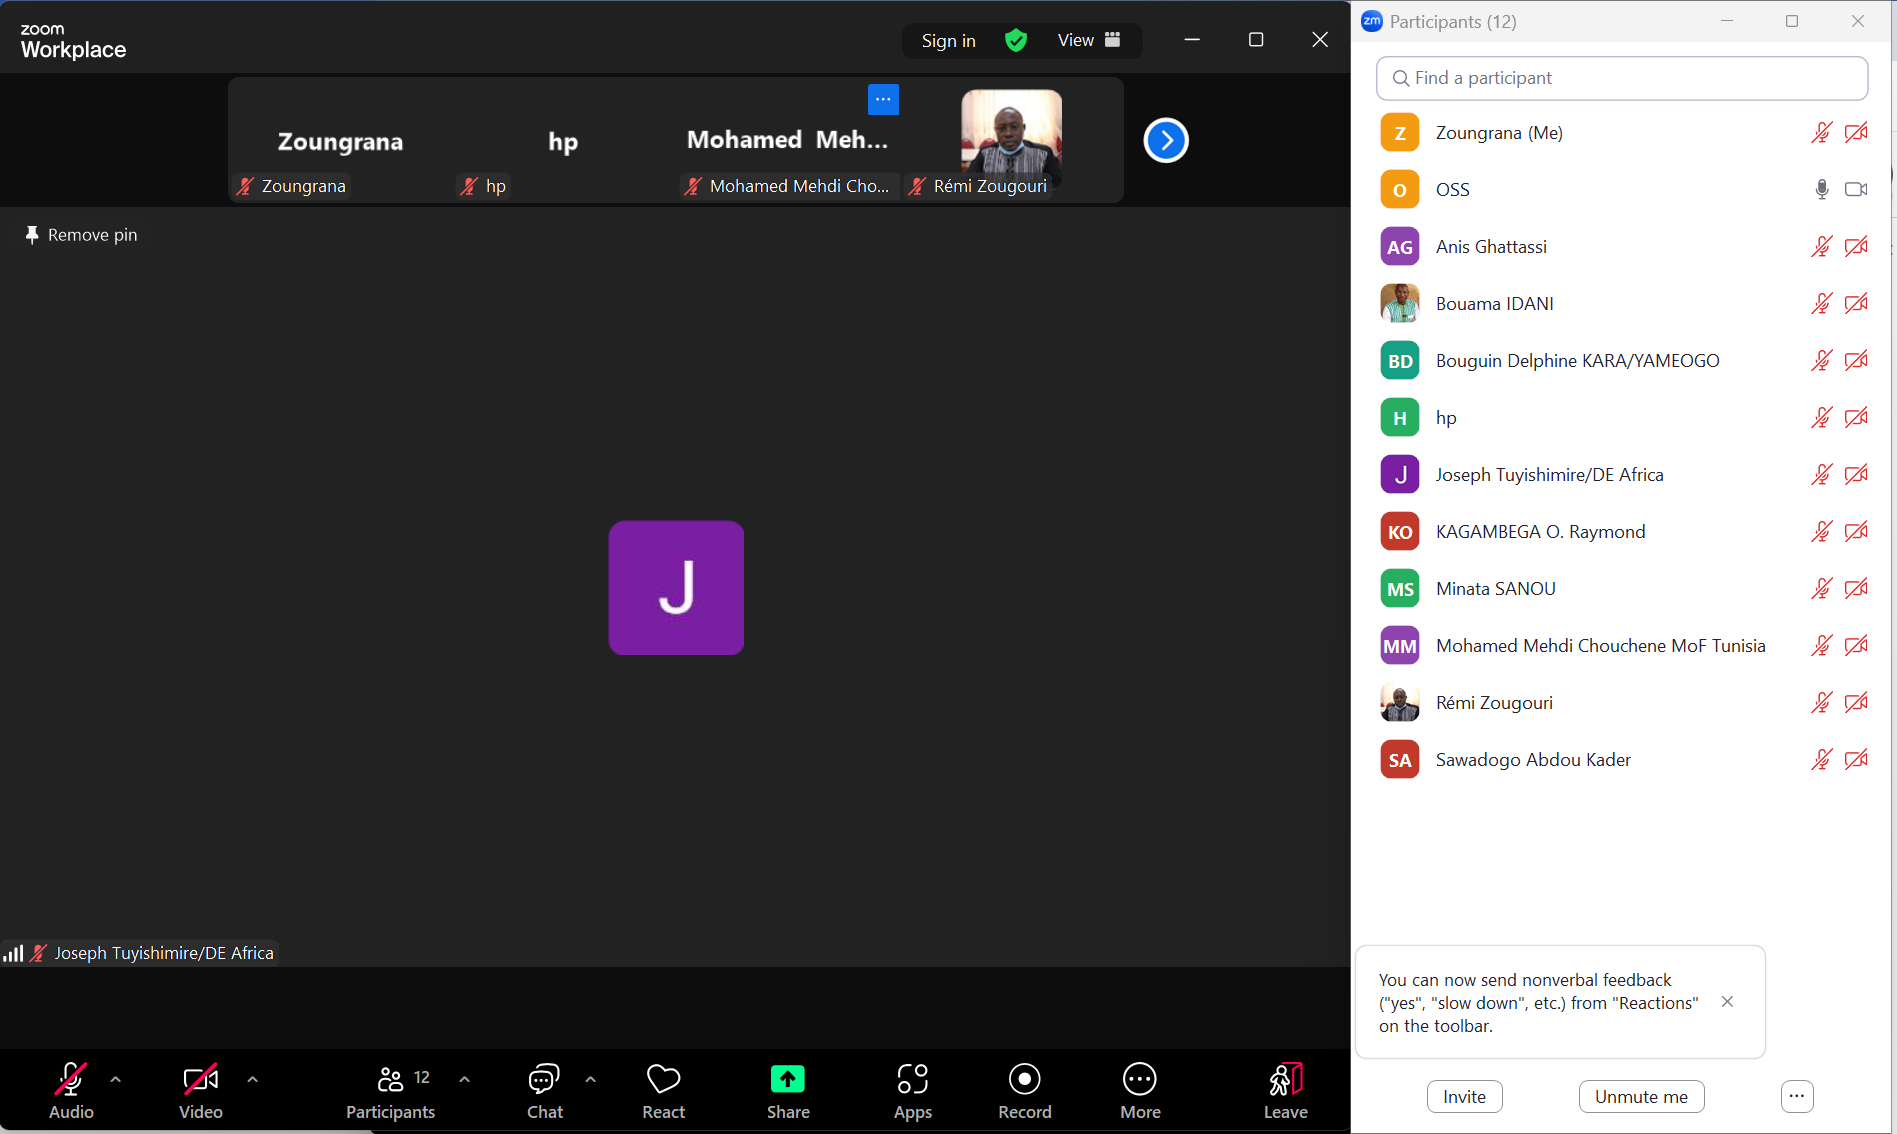The width and height of the screenshot is (1897, 1134).
Task: Select OSS in the participants list
Action: pyautogui.click(x=1452, y=190)
